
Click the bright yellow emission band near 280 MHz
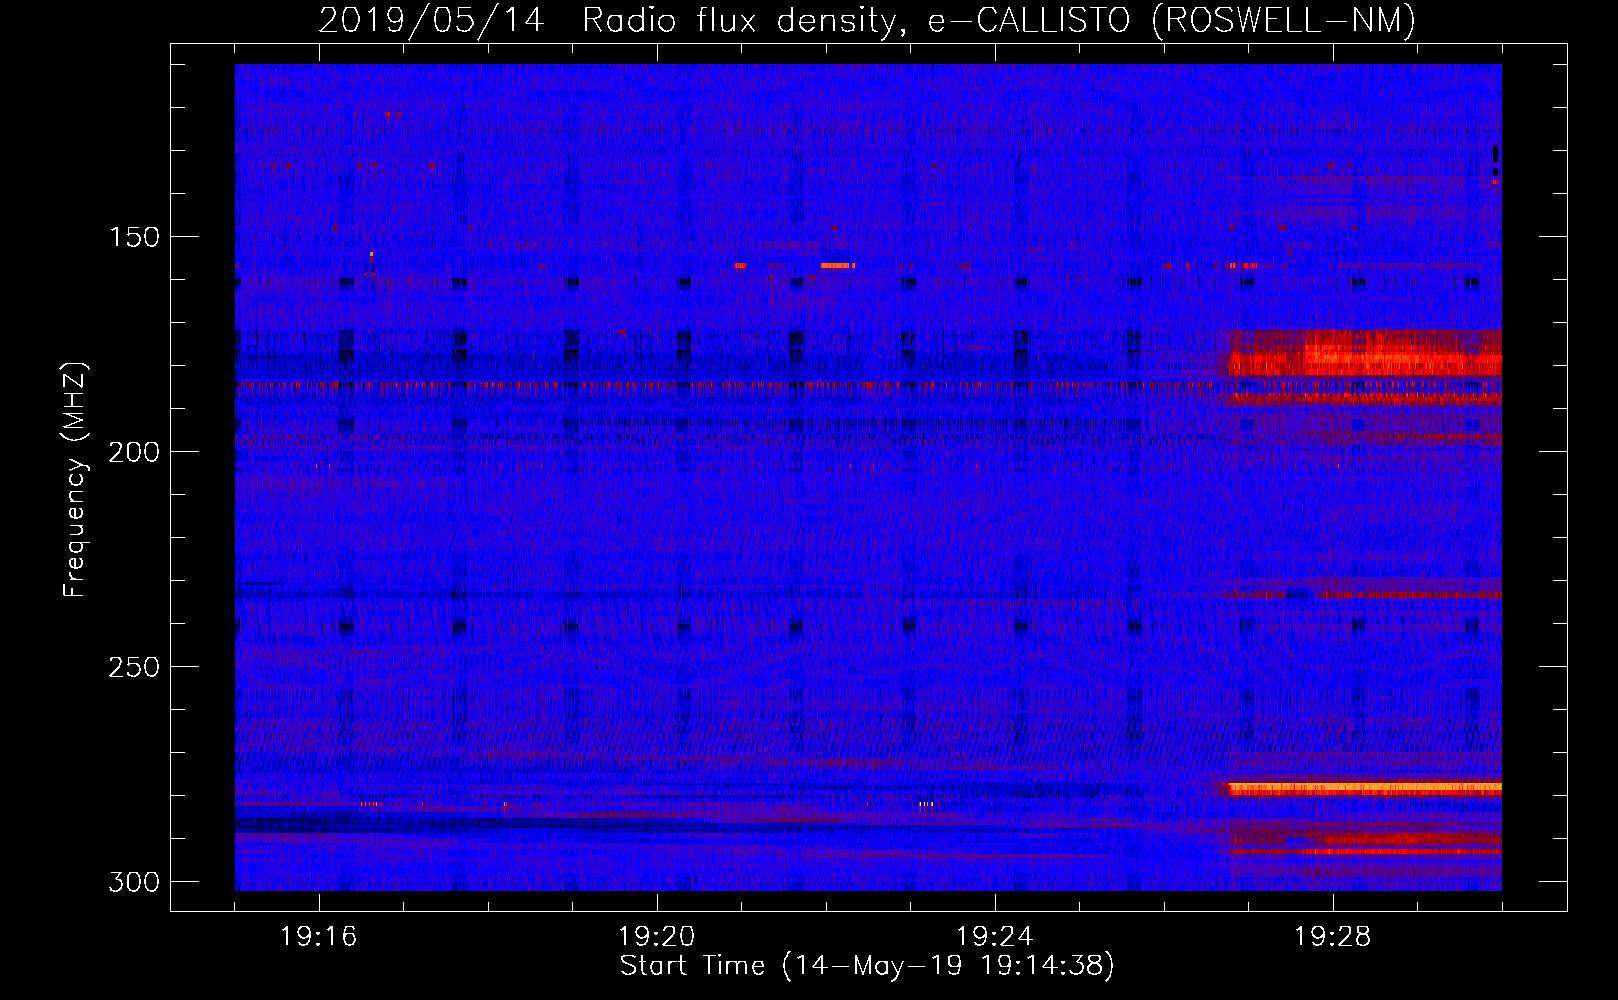point(1365,788)
